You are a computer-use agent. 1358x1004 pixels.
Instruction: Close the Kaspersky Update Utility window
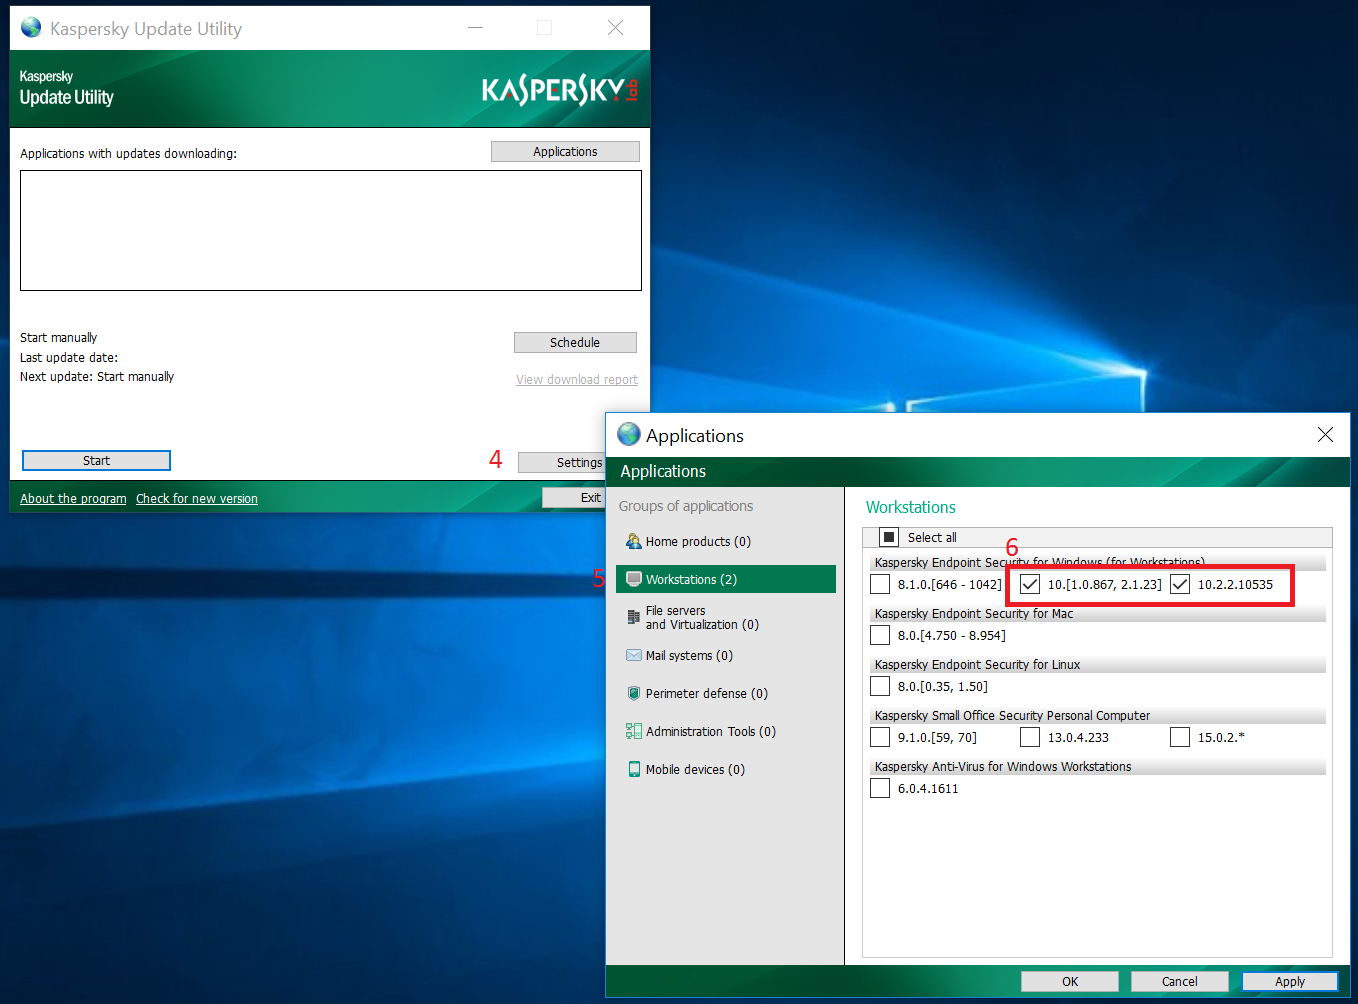point(615,28)
